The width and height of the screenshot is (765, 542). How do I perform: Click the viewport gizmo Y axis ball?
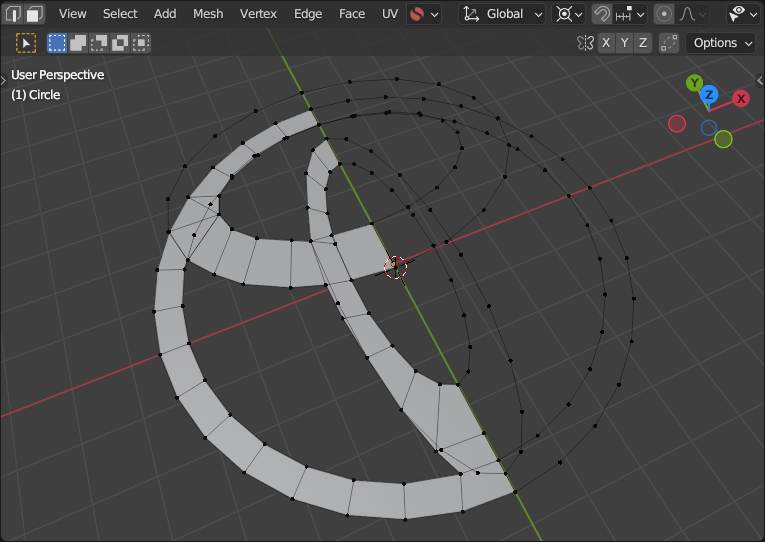click(694, 83)
